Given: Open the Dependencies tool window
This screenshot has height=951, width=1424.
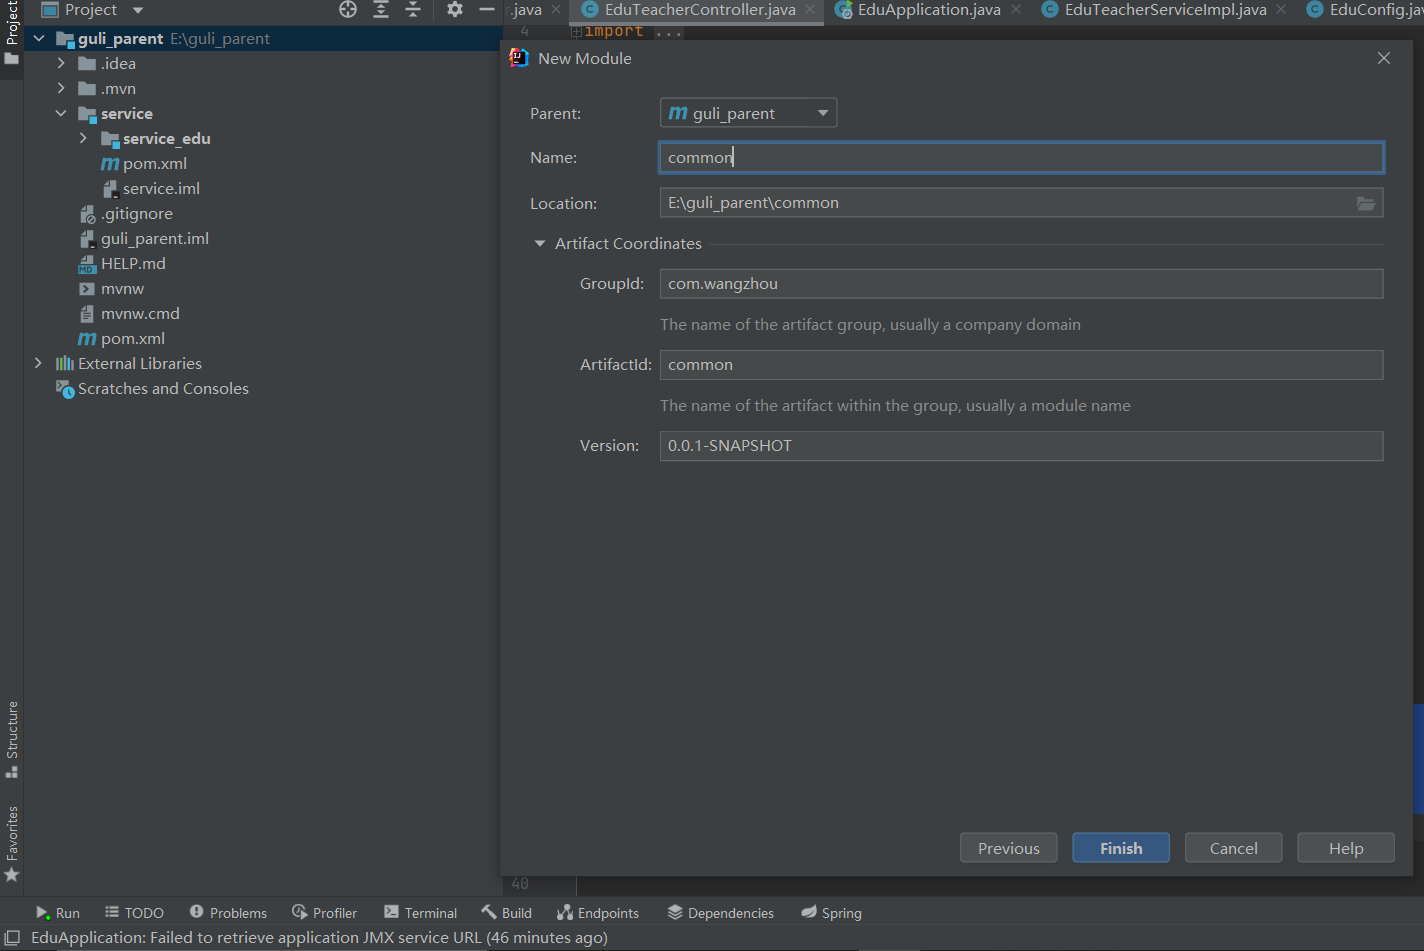Looking at the screenshot, I should point(720,912).
